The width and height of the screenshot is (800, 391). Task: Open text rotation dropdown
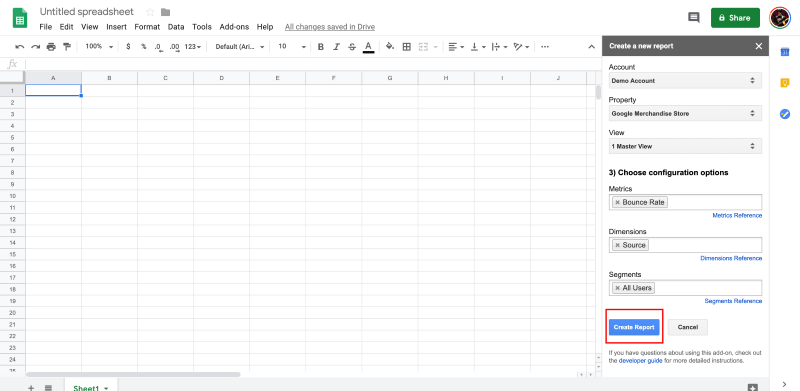click(521, 46)
